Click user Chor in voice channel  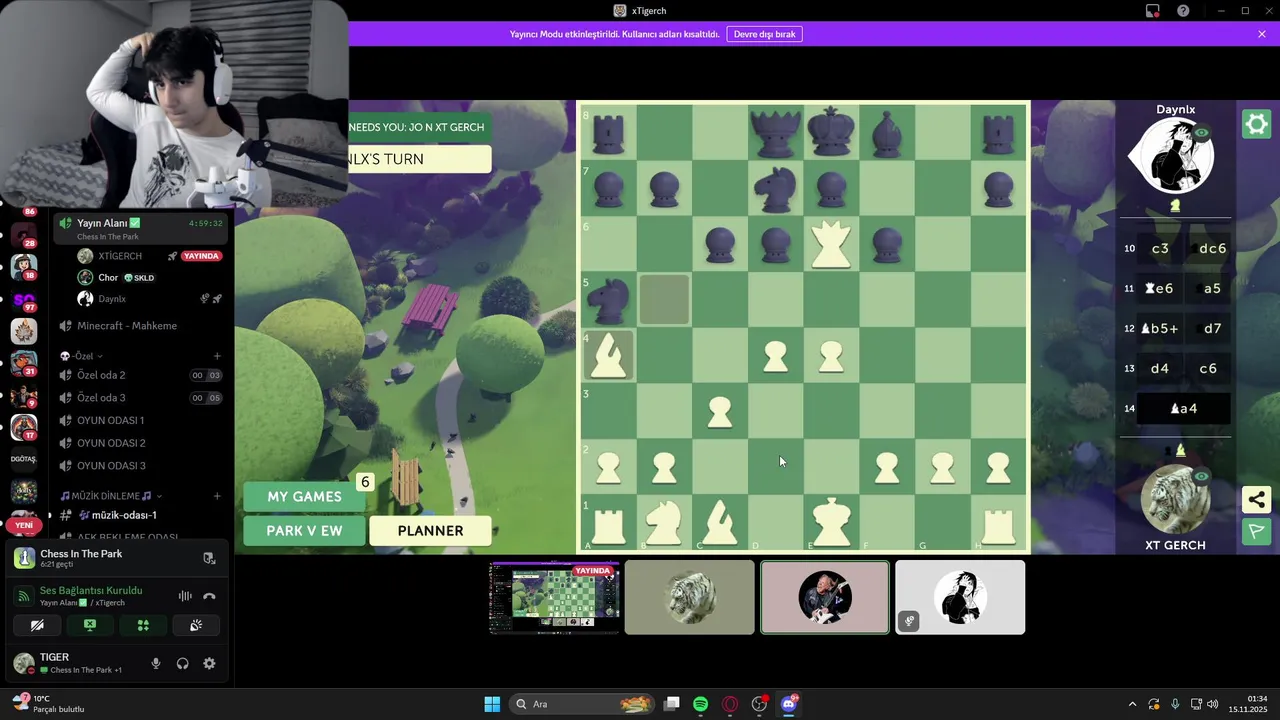108,278
